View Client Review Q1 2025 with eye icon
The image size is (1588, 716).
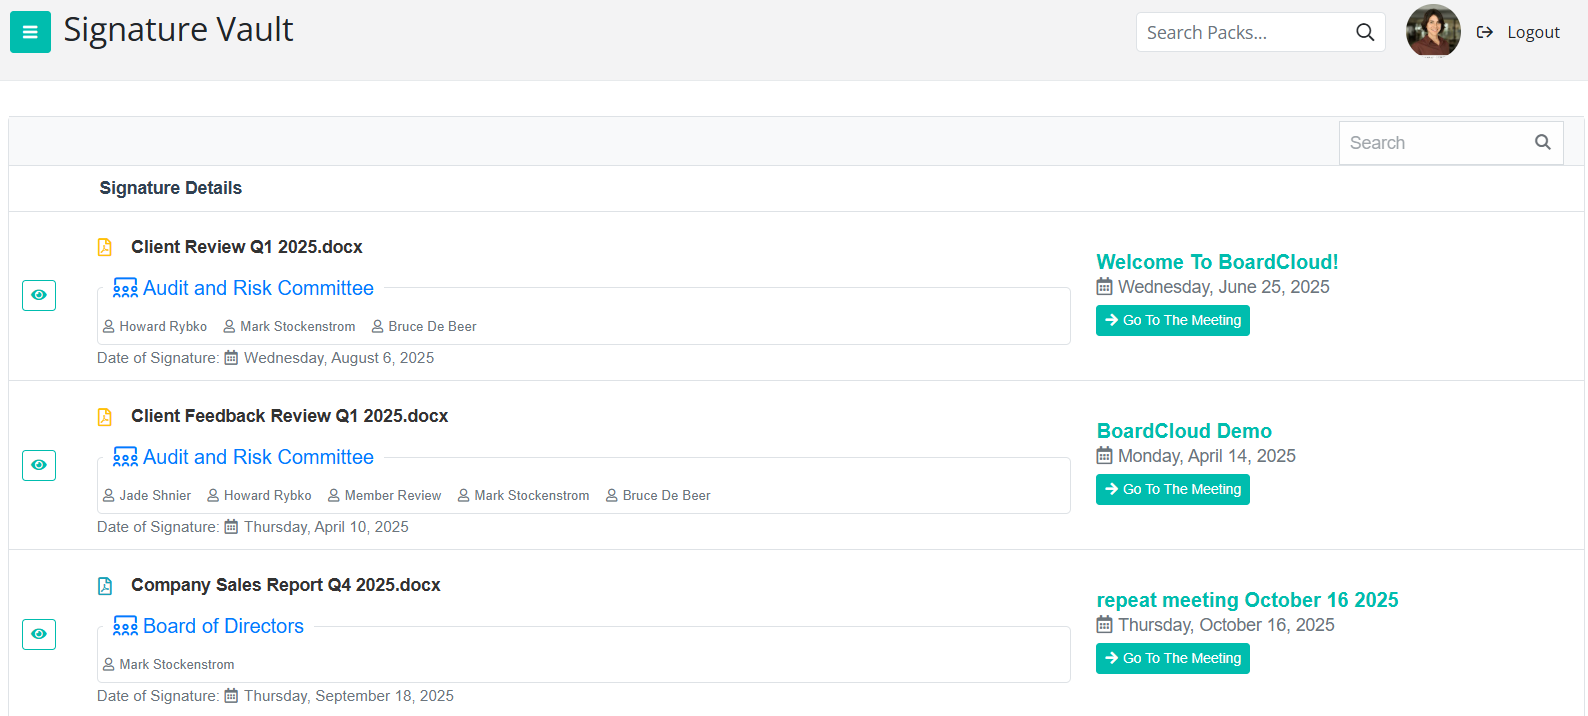[39, 295]
